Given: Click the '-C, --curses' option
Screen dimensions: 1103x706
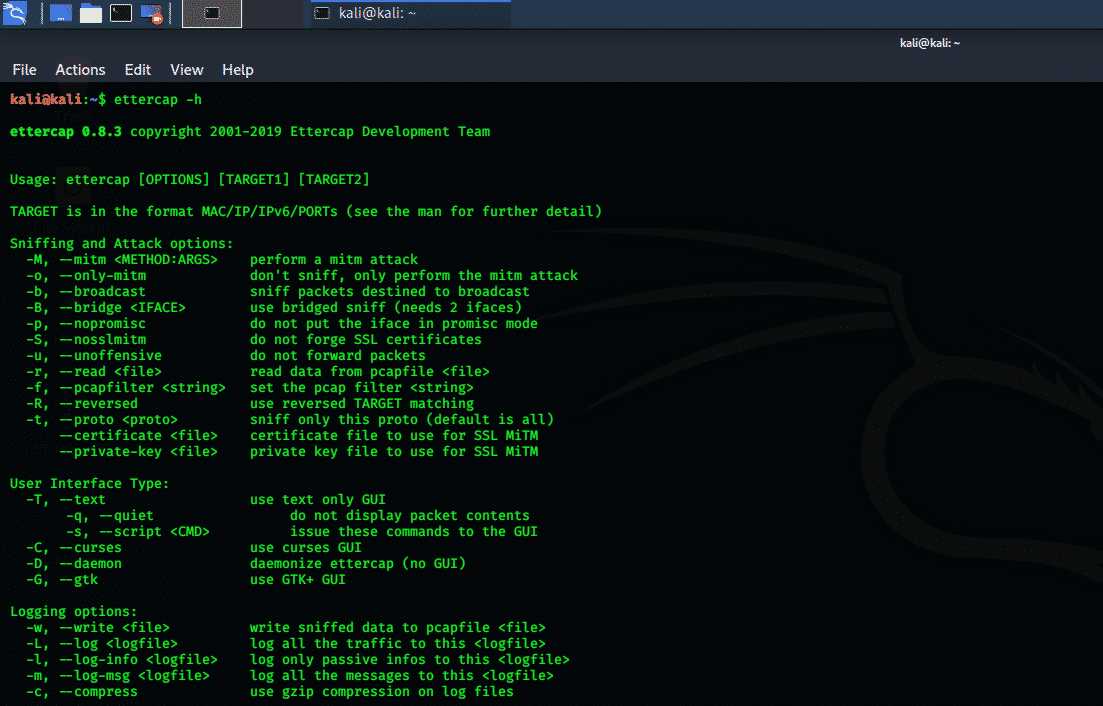Looking at the screenshot, I should click(74, 547).
